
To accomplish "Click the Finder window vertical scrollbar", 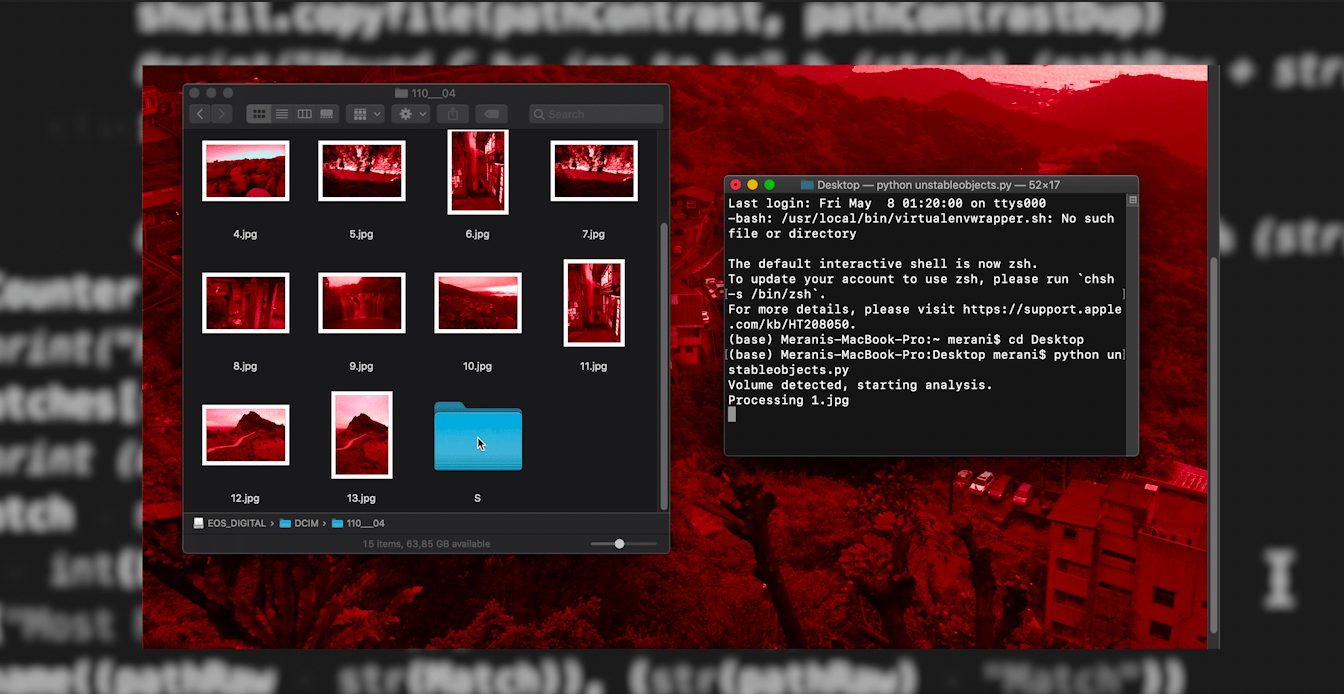I will pos(664,365).
